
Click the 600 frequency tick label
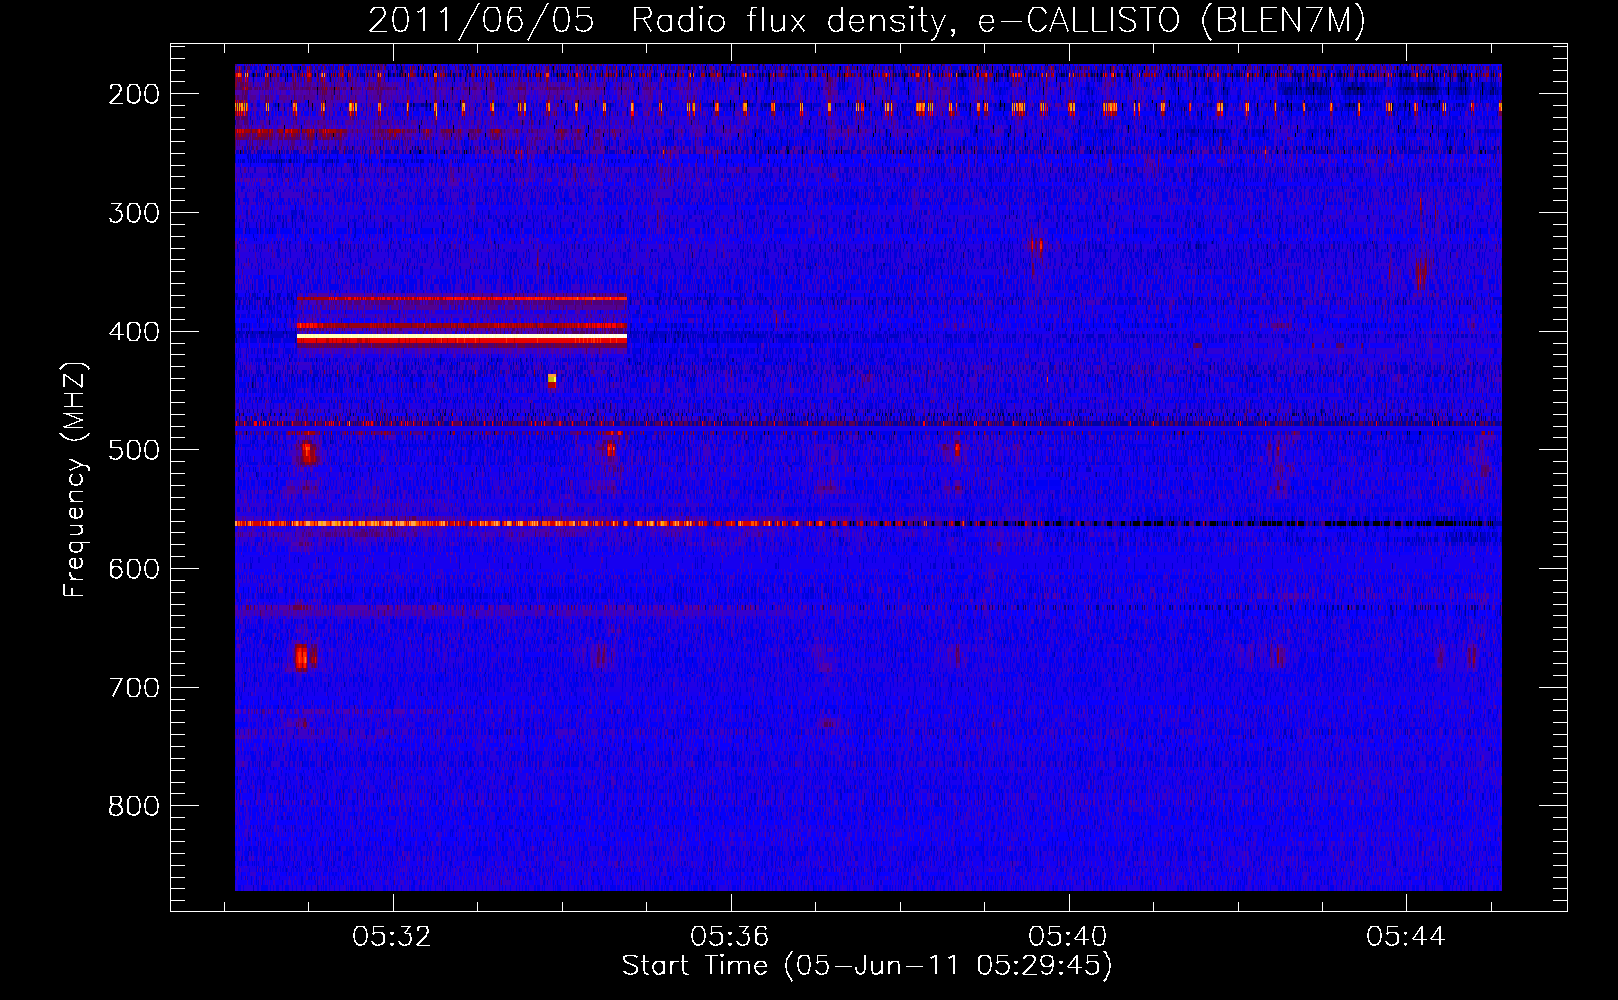[x=133, y=569]
